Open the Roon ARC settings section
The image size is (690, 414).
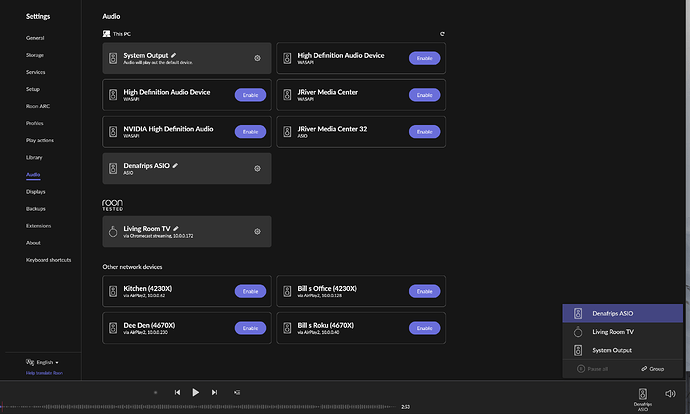37,106
